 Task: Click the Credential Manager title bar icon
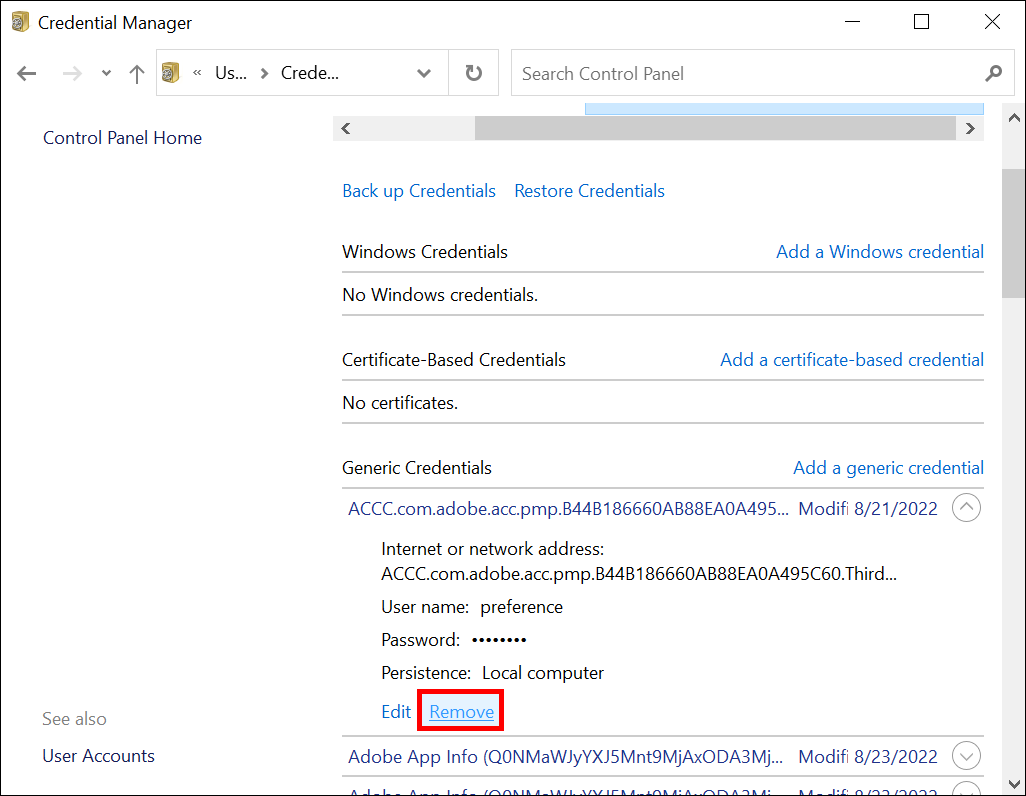[x=20, y=22]
